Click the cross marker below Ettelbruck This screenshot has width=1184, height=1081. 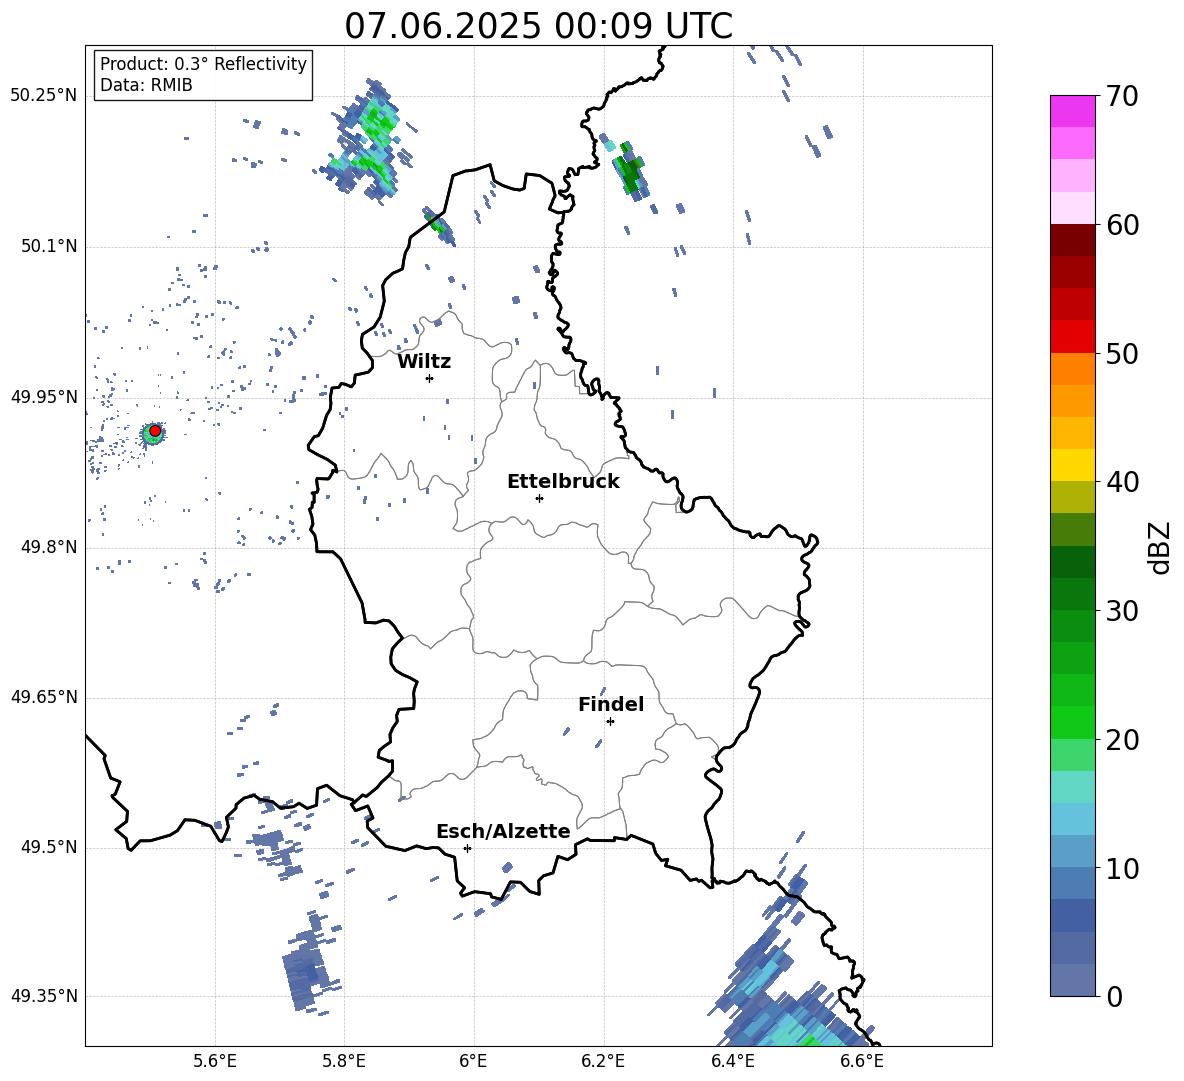pos(539,498)
